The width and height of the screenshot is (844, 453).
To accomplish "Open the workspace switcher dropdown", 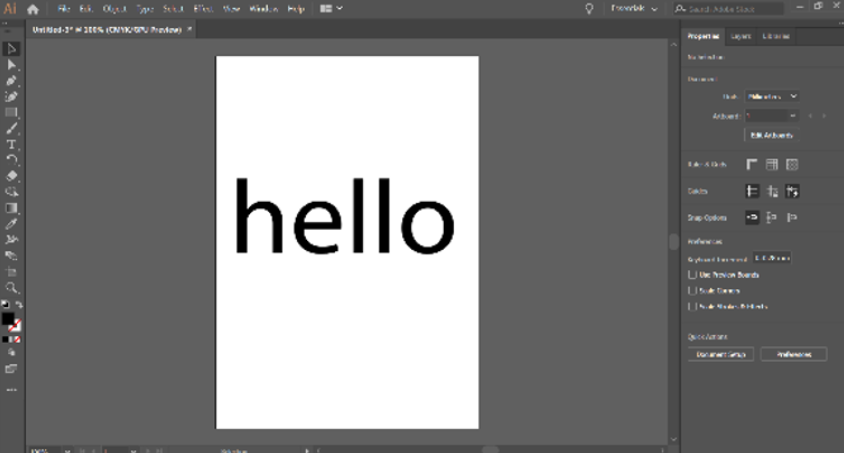I will tap(634, 9).
